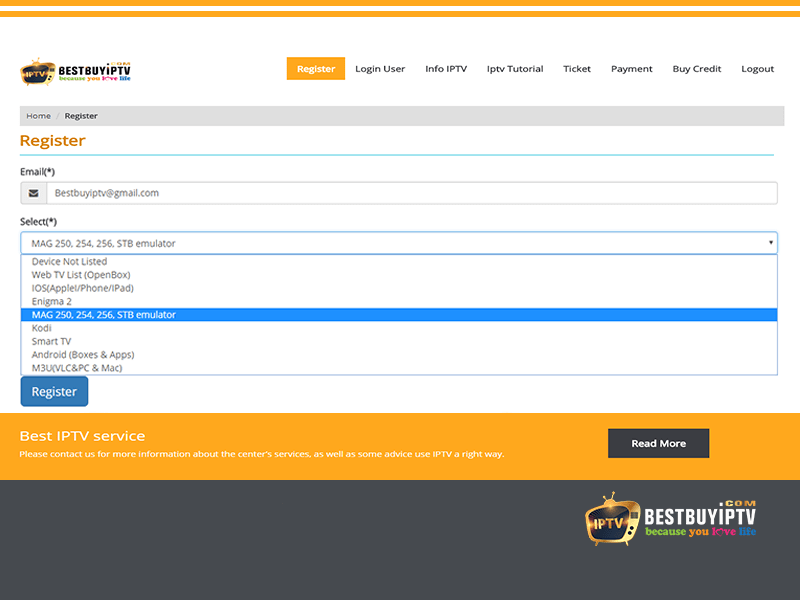Screen dimensions: 800x600
Task: Navigate to the Payment section
Action: point(631,69)
